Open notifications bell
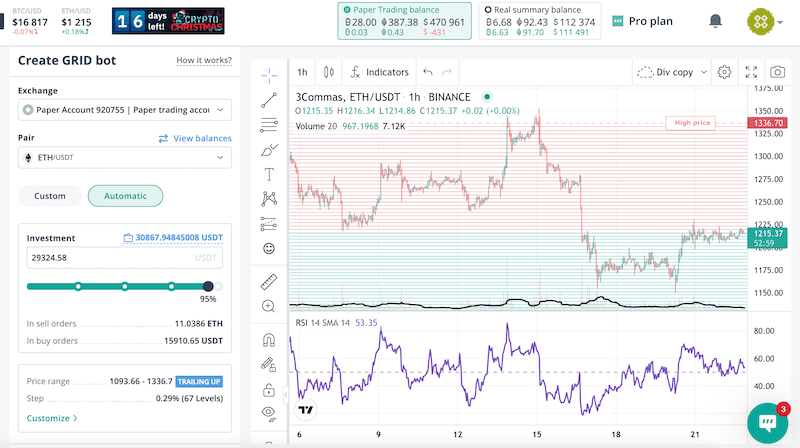The width and height of the screenshot is (800, 448). point(715,21)
